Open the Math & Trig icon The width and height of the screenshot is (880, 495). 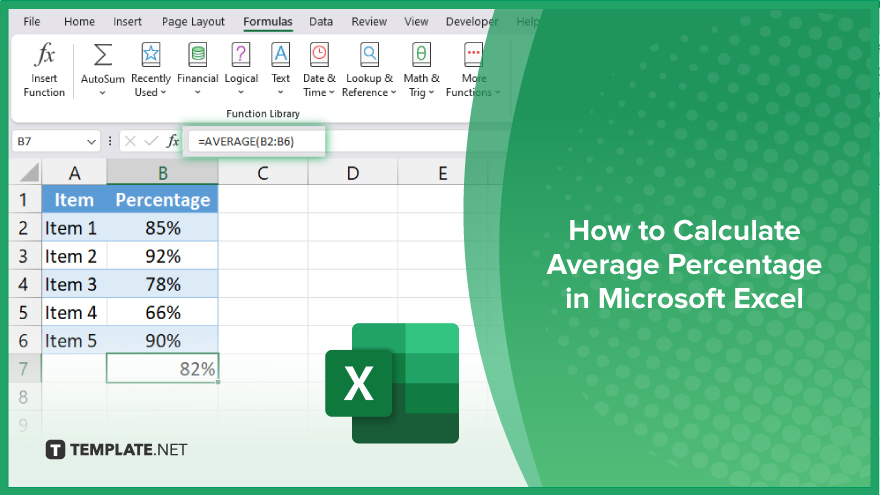coord(421,55)
